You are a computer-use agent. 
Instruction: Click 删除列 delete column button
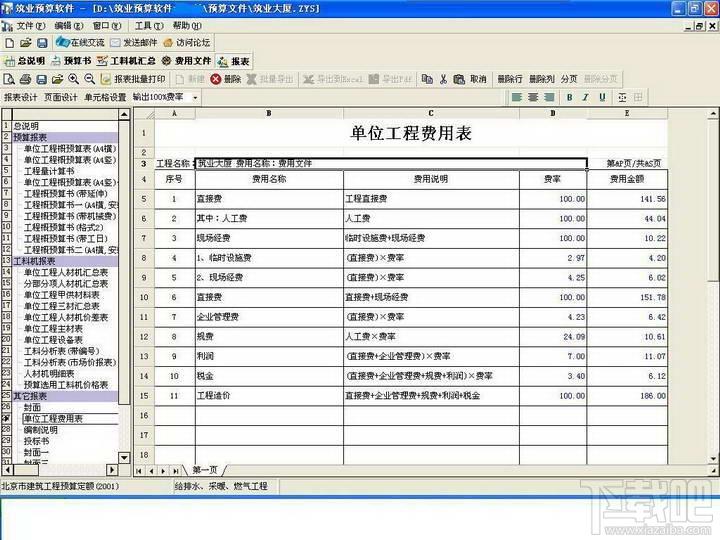click(x=542, y=79)
